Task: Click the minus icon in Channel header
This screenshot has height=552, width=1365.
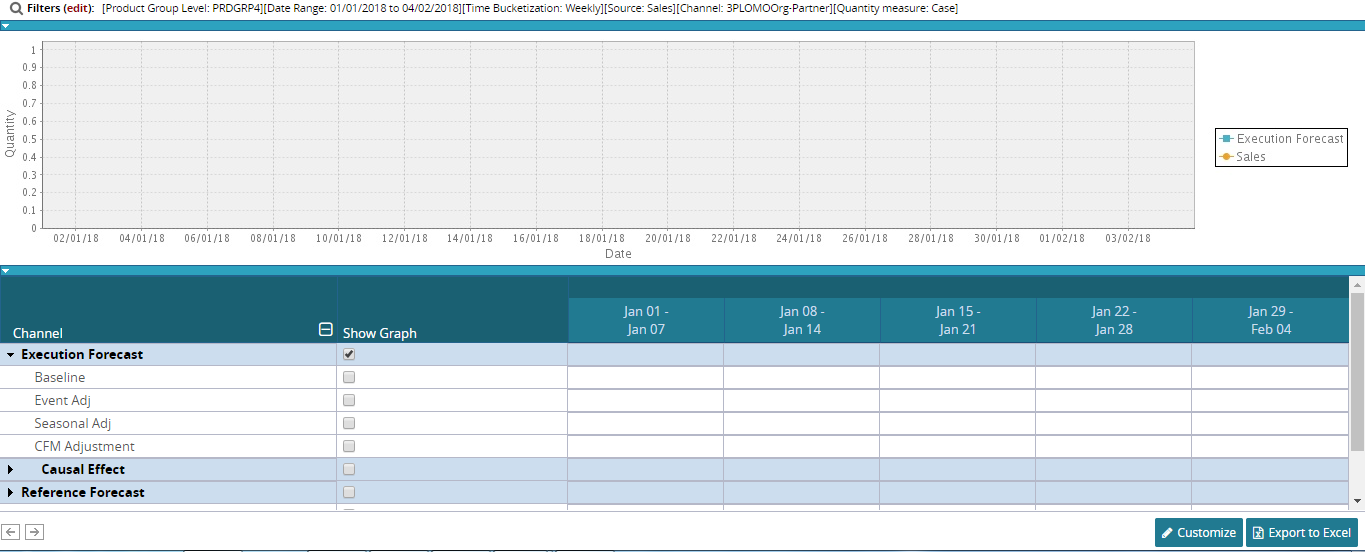Action: 325,330
